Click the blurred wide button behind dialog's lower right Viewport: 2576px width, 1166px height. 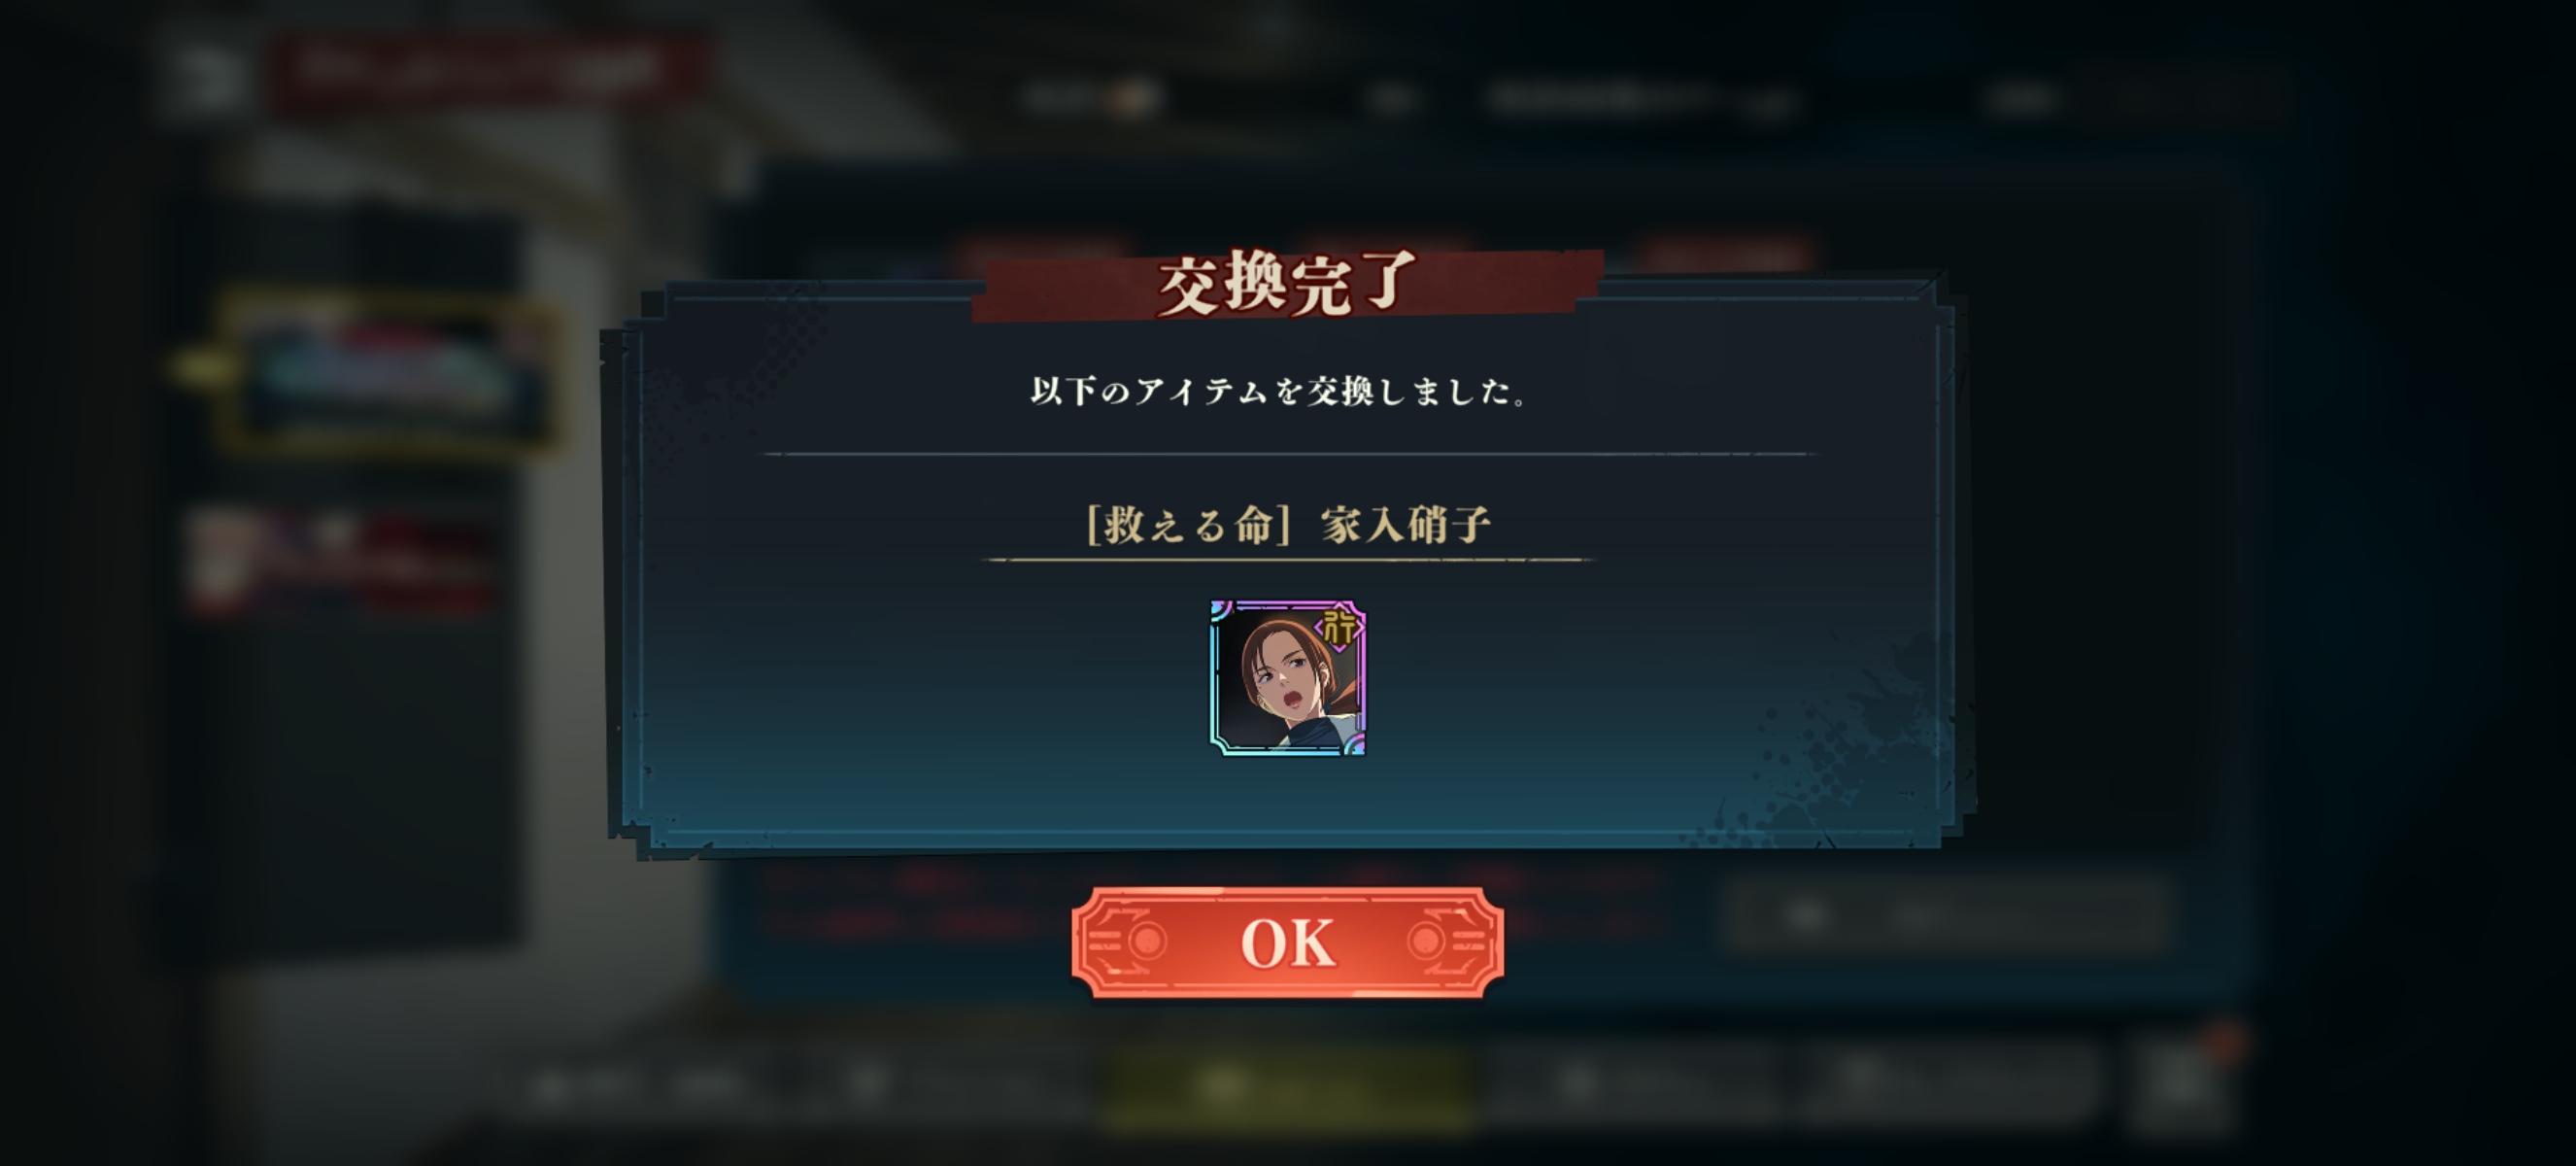[1945, 915]
